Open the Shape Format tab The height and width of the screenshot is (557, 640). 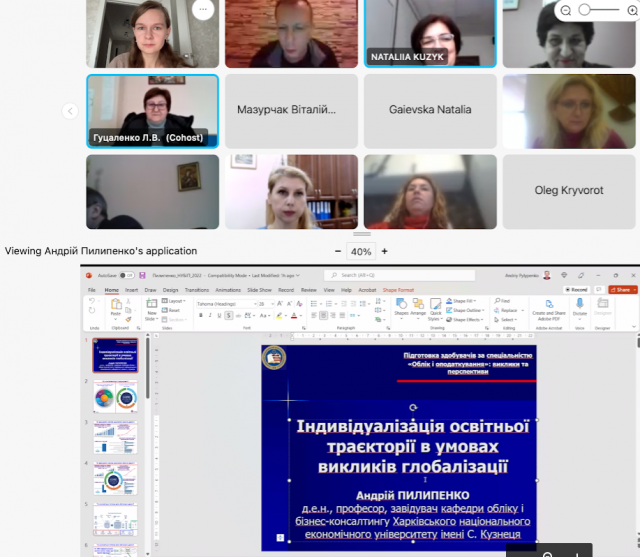(398, 290)
